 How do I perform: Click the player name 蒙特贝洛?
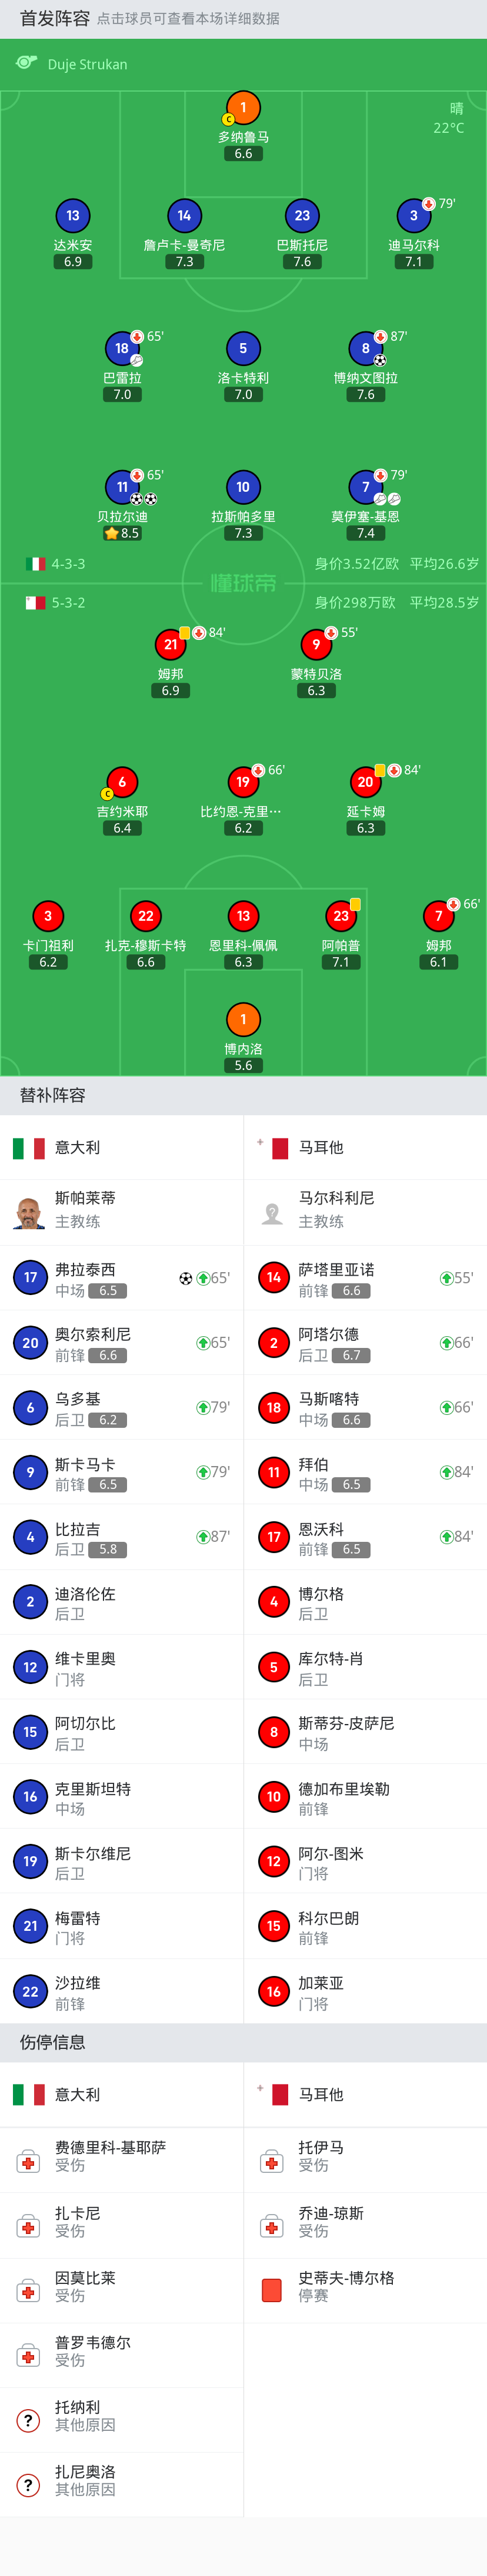click(x=316, y=674)
